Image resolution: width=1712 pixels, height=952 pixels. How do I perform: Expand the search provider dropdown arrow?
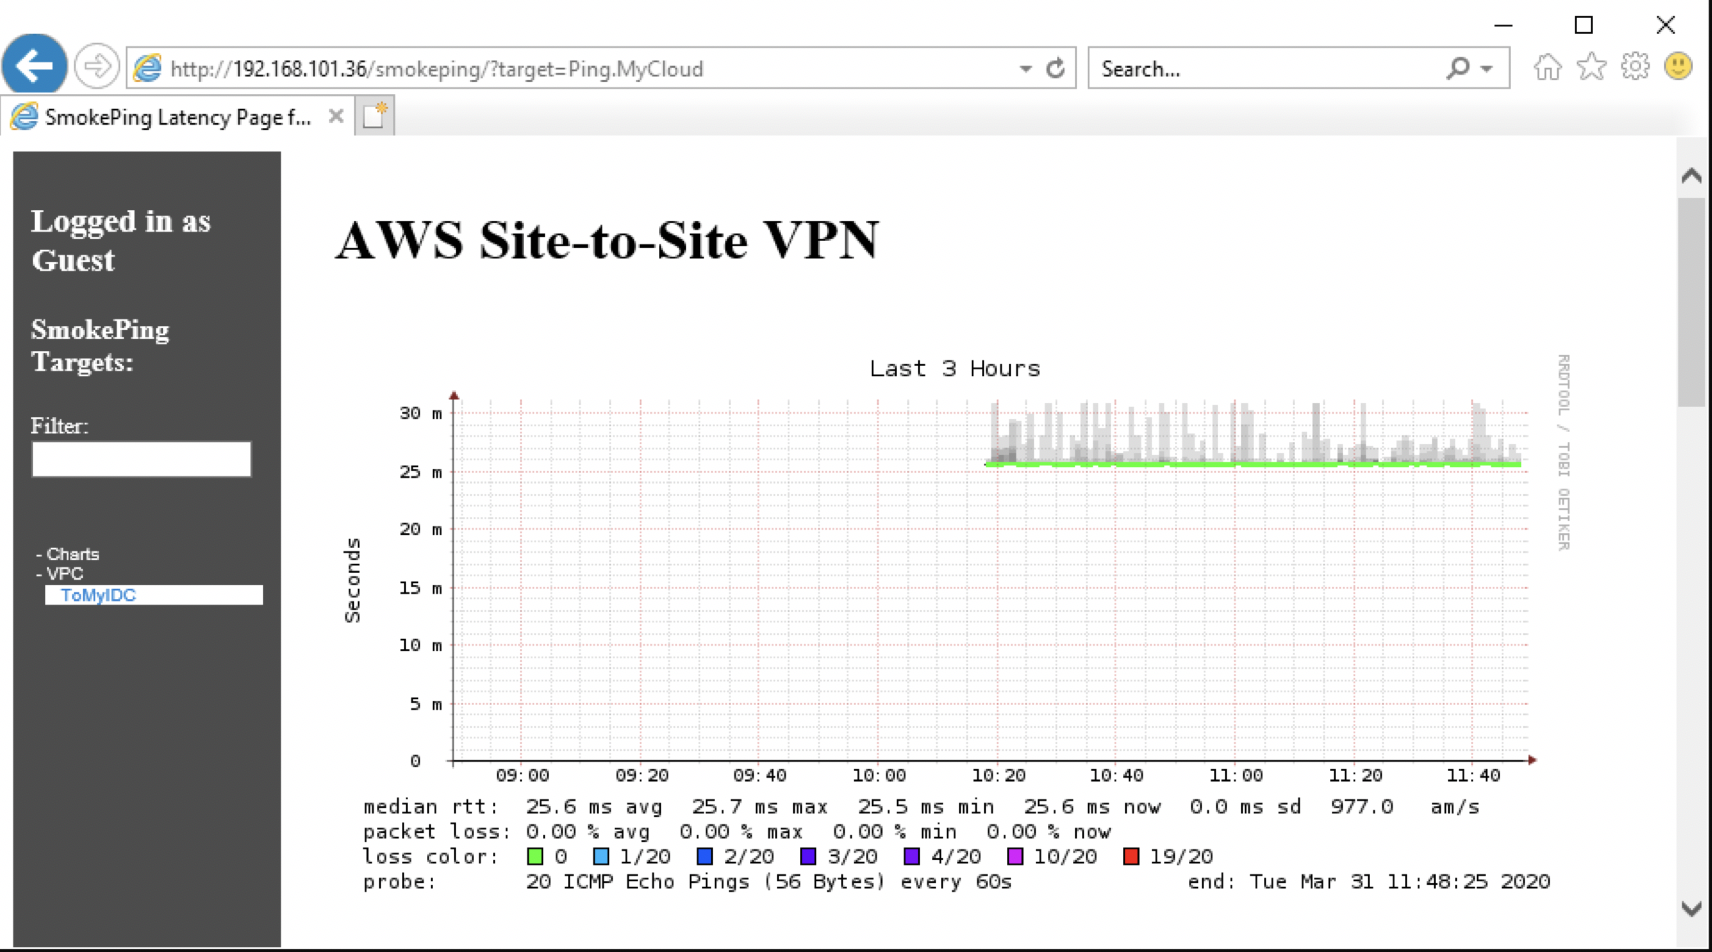1487,69
